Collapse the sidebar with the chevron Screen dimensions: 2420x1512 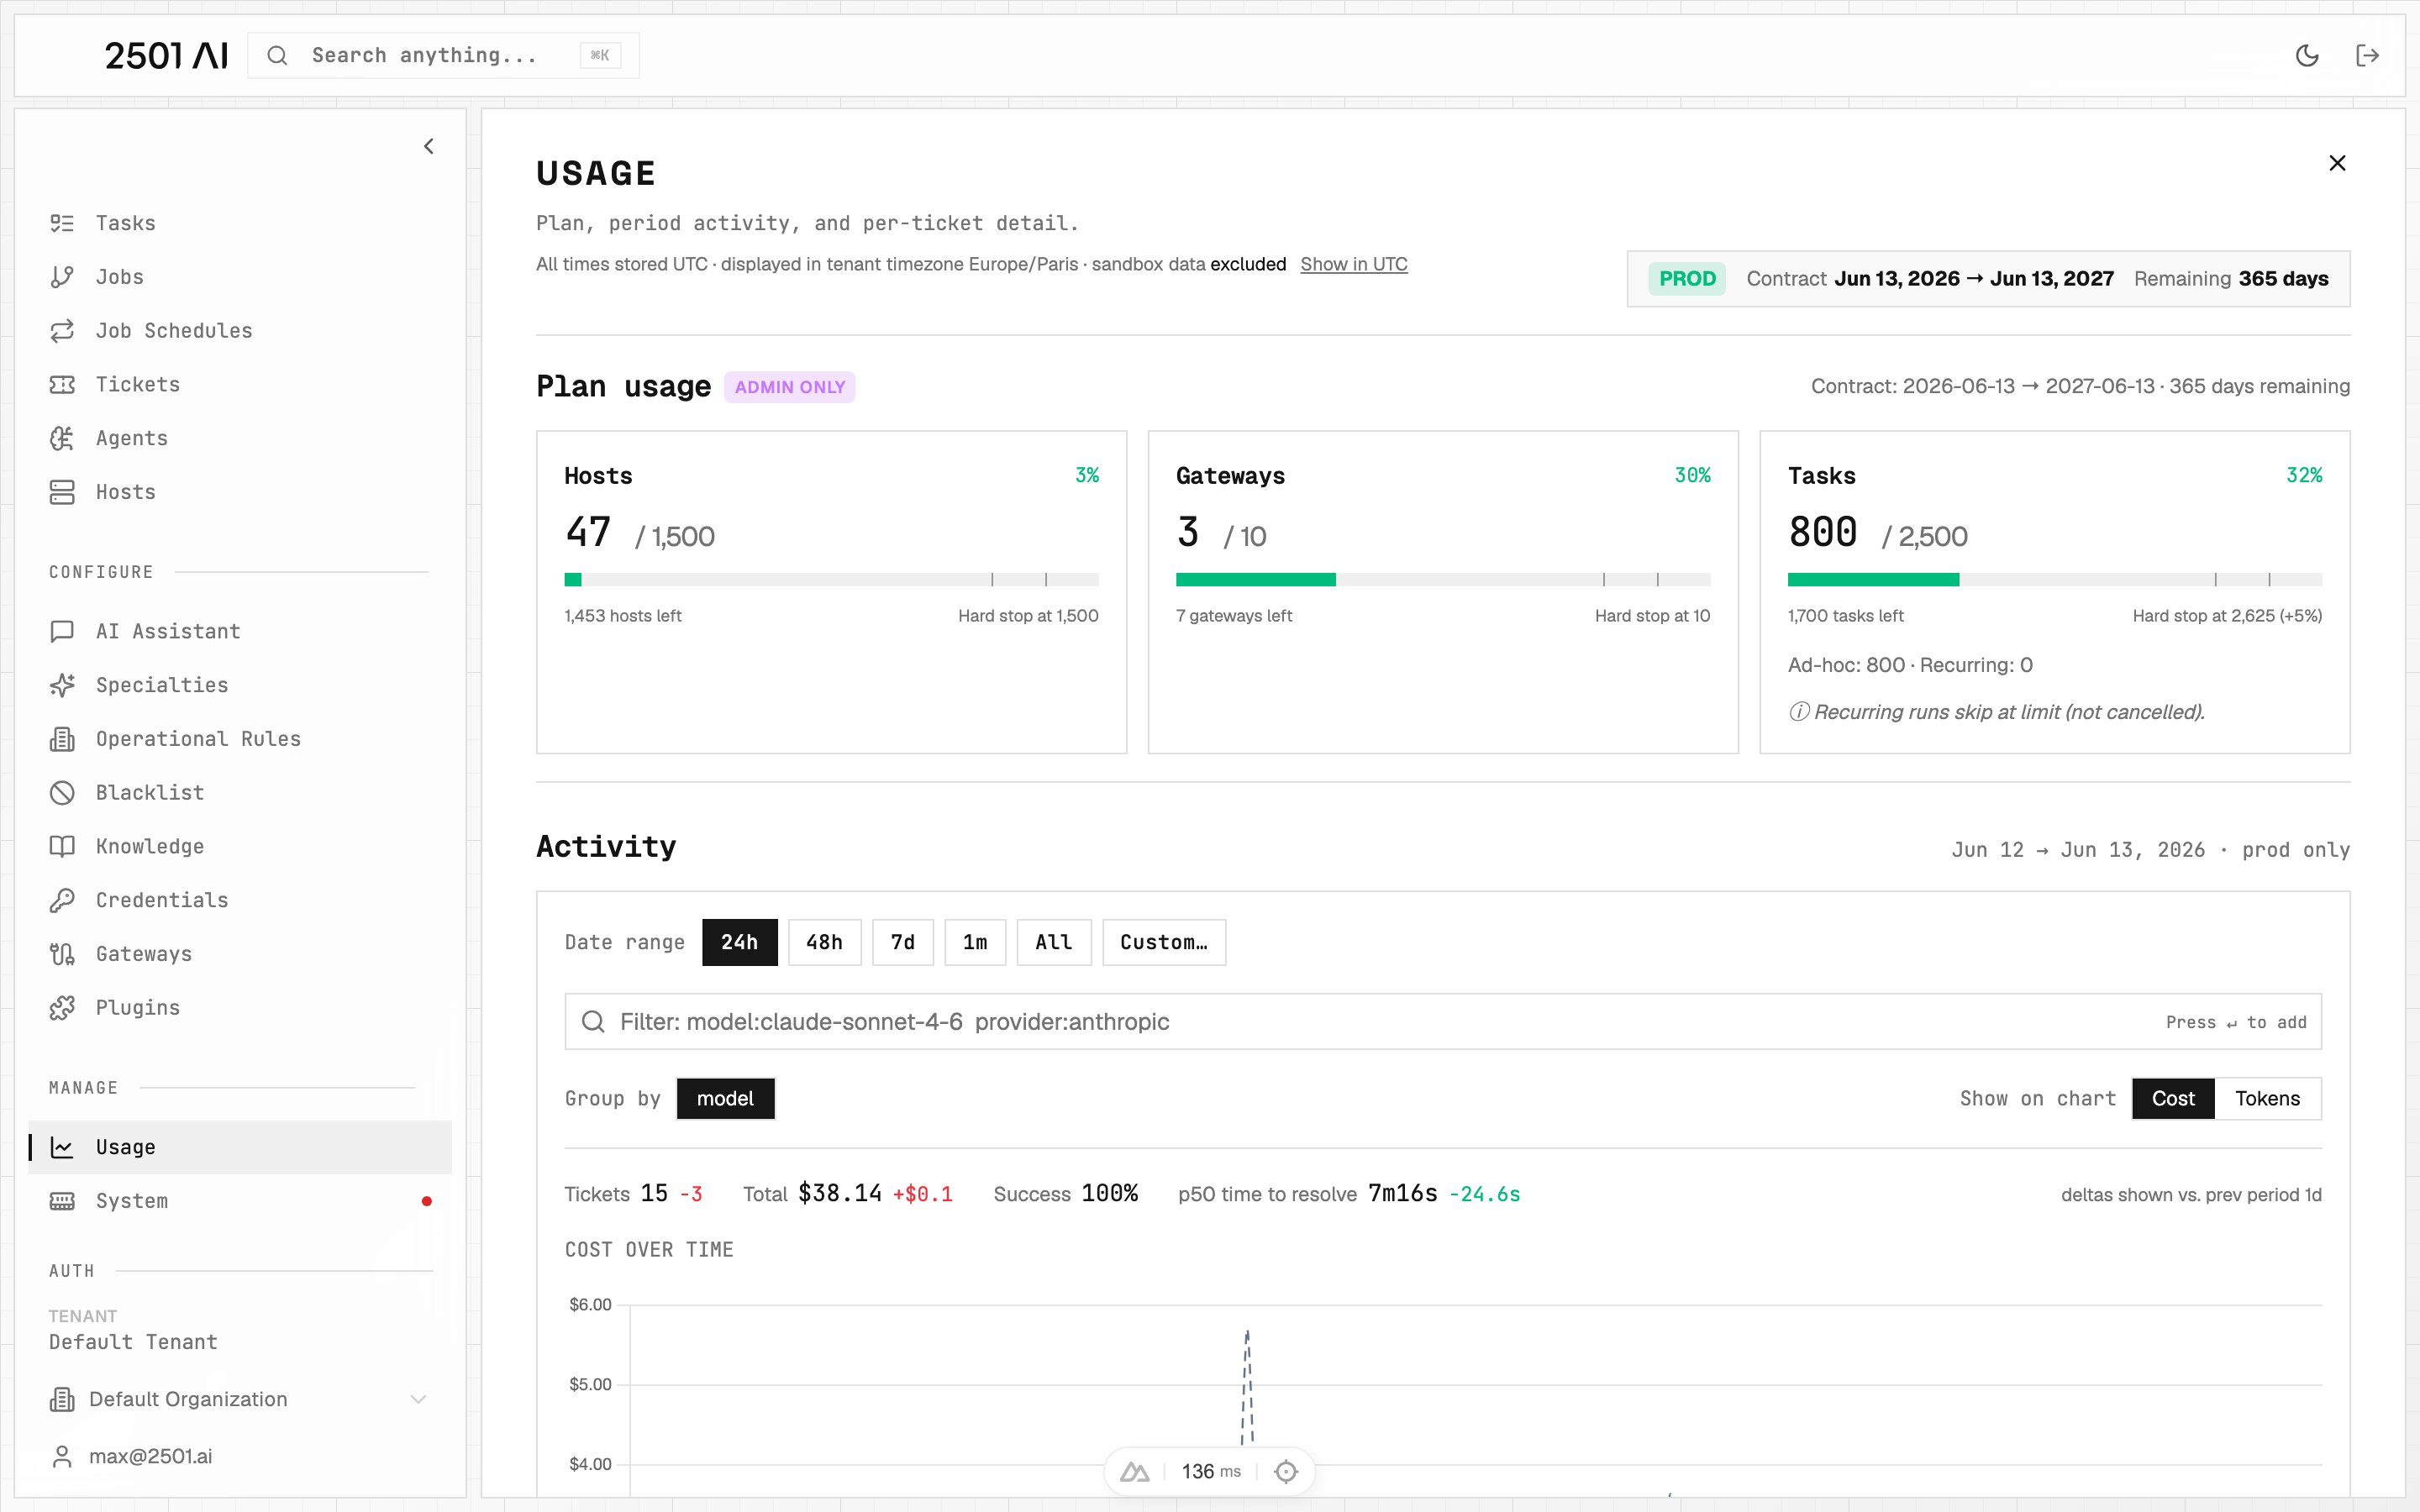[x=429, y=146]
